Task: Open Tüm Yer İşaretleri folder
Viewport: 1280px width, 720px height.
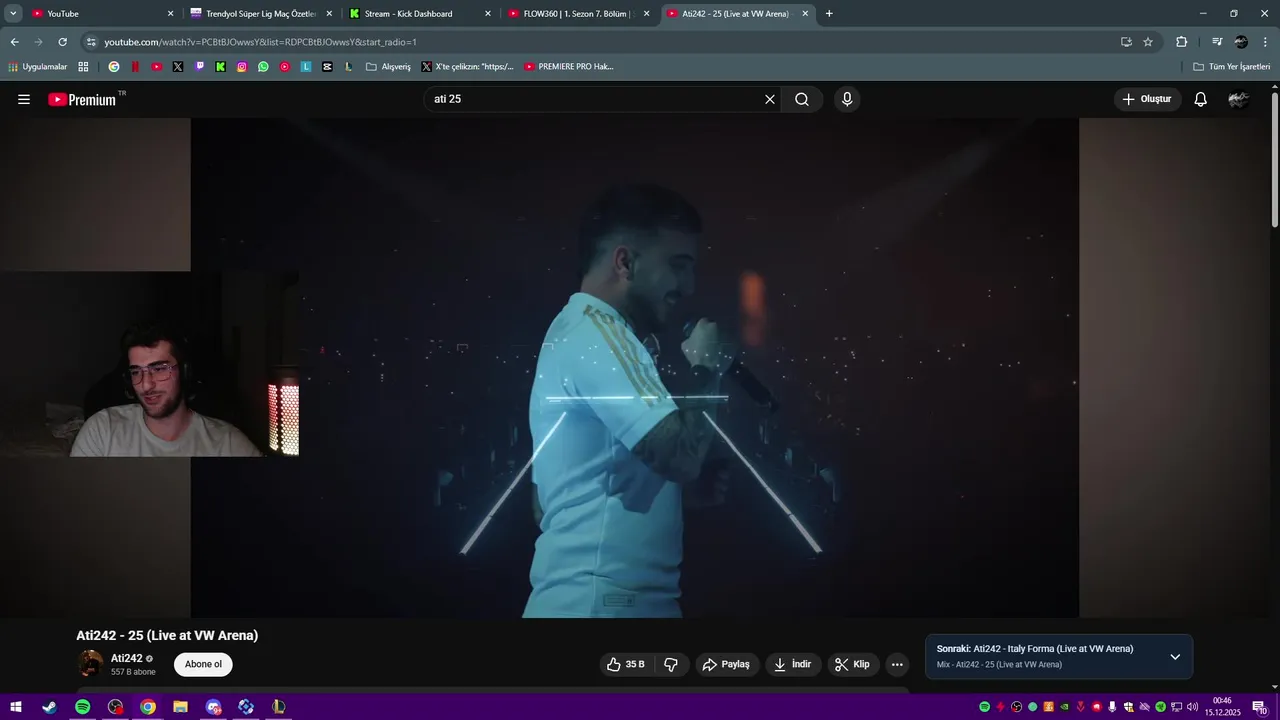Action: pyautogui.click(x=1232, y=67)
